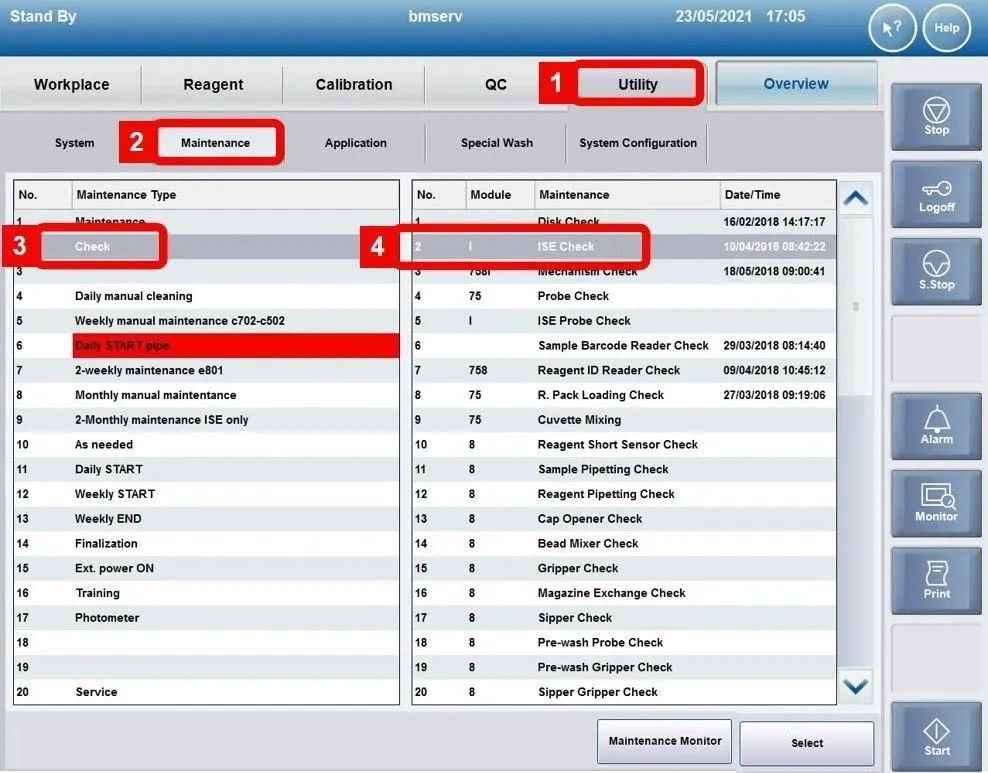Select Pre-wash Probe Check item
This screenshot has width=988, height=773.
coord(624,643)
